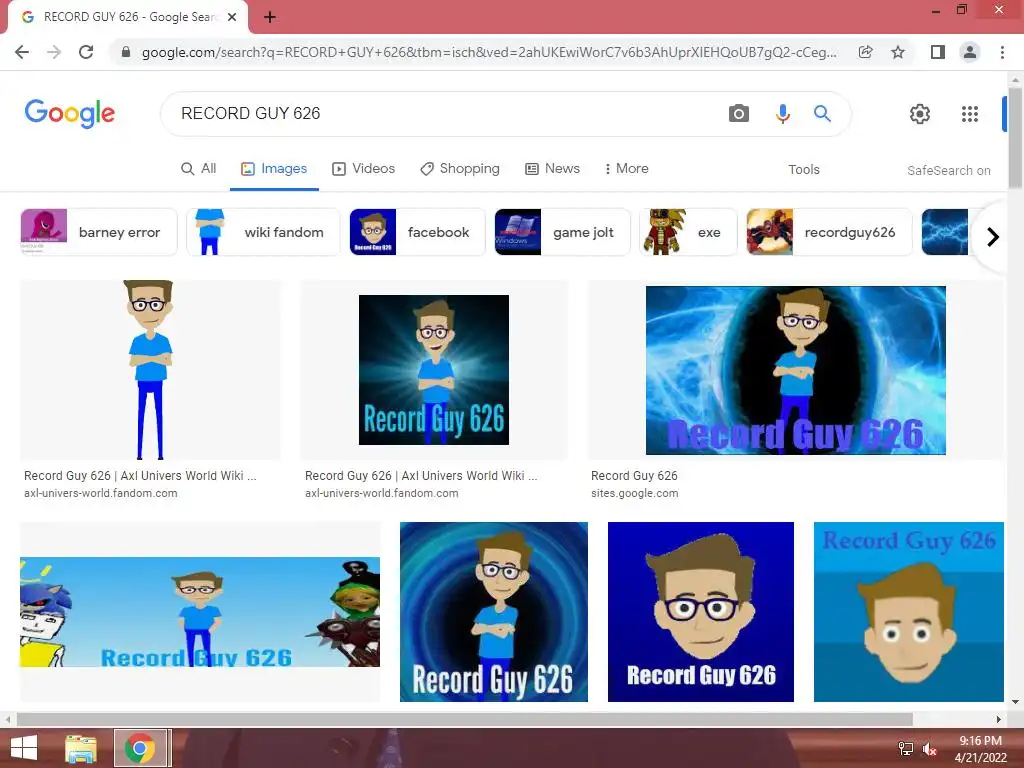The image size is (1024, 768).
Task: Click the URL address bar
Action: pos(488,52)
